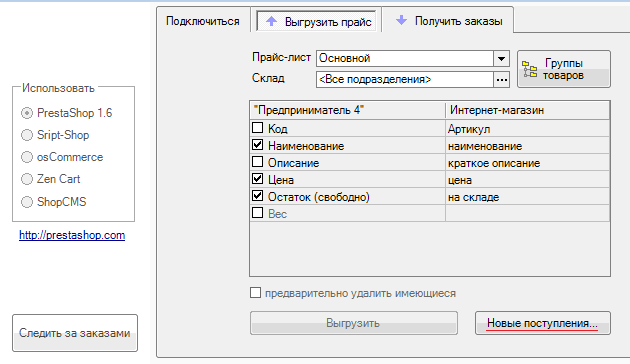Viewport: 630px width, 364px height.
Task: Click the tree icon on Группы товаров button
Action: (529, 69)
